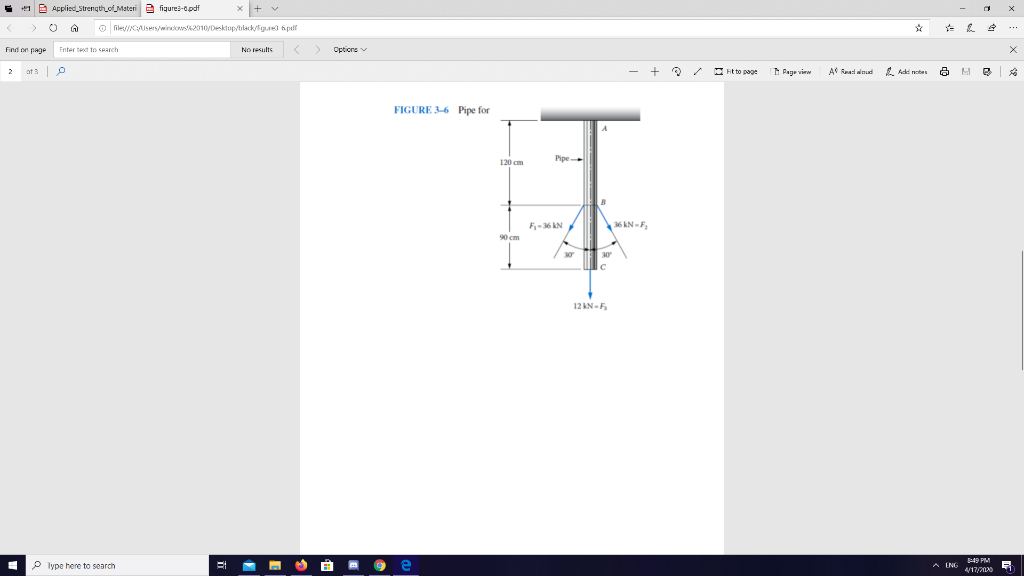The width and height of the screenshot is (1024, 576).
Task: Click the find-on-page search text box
Action: pos(142,50)
